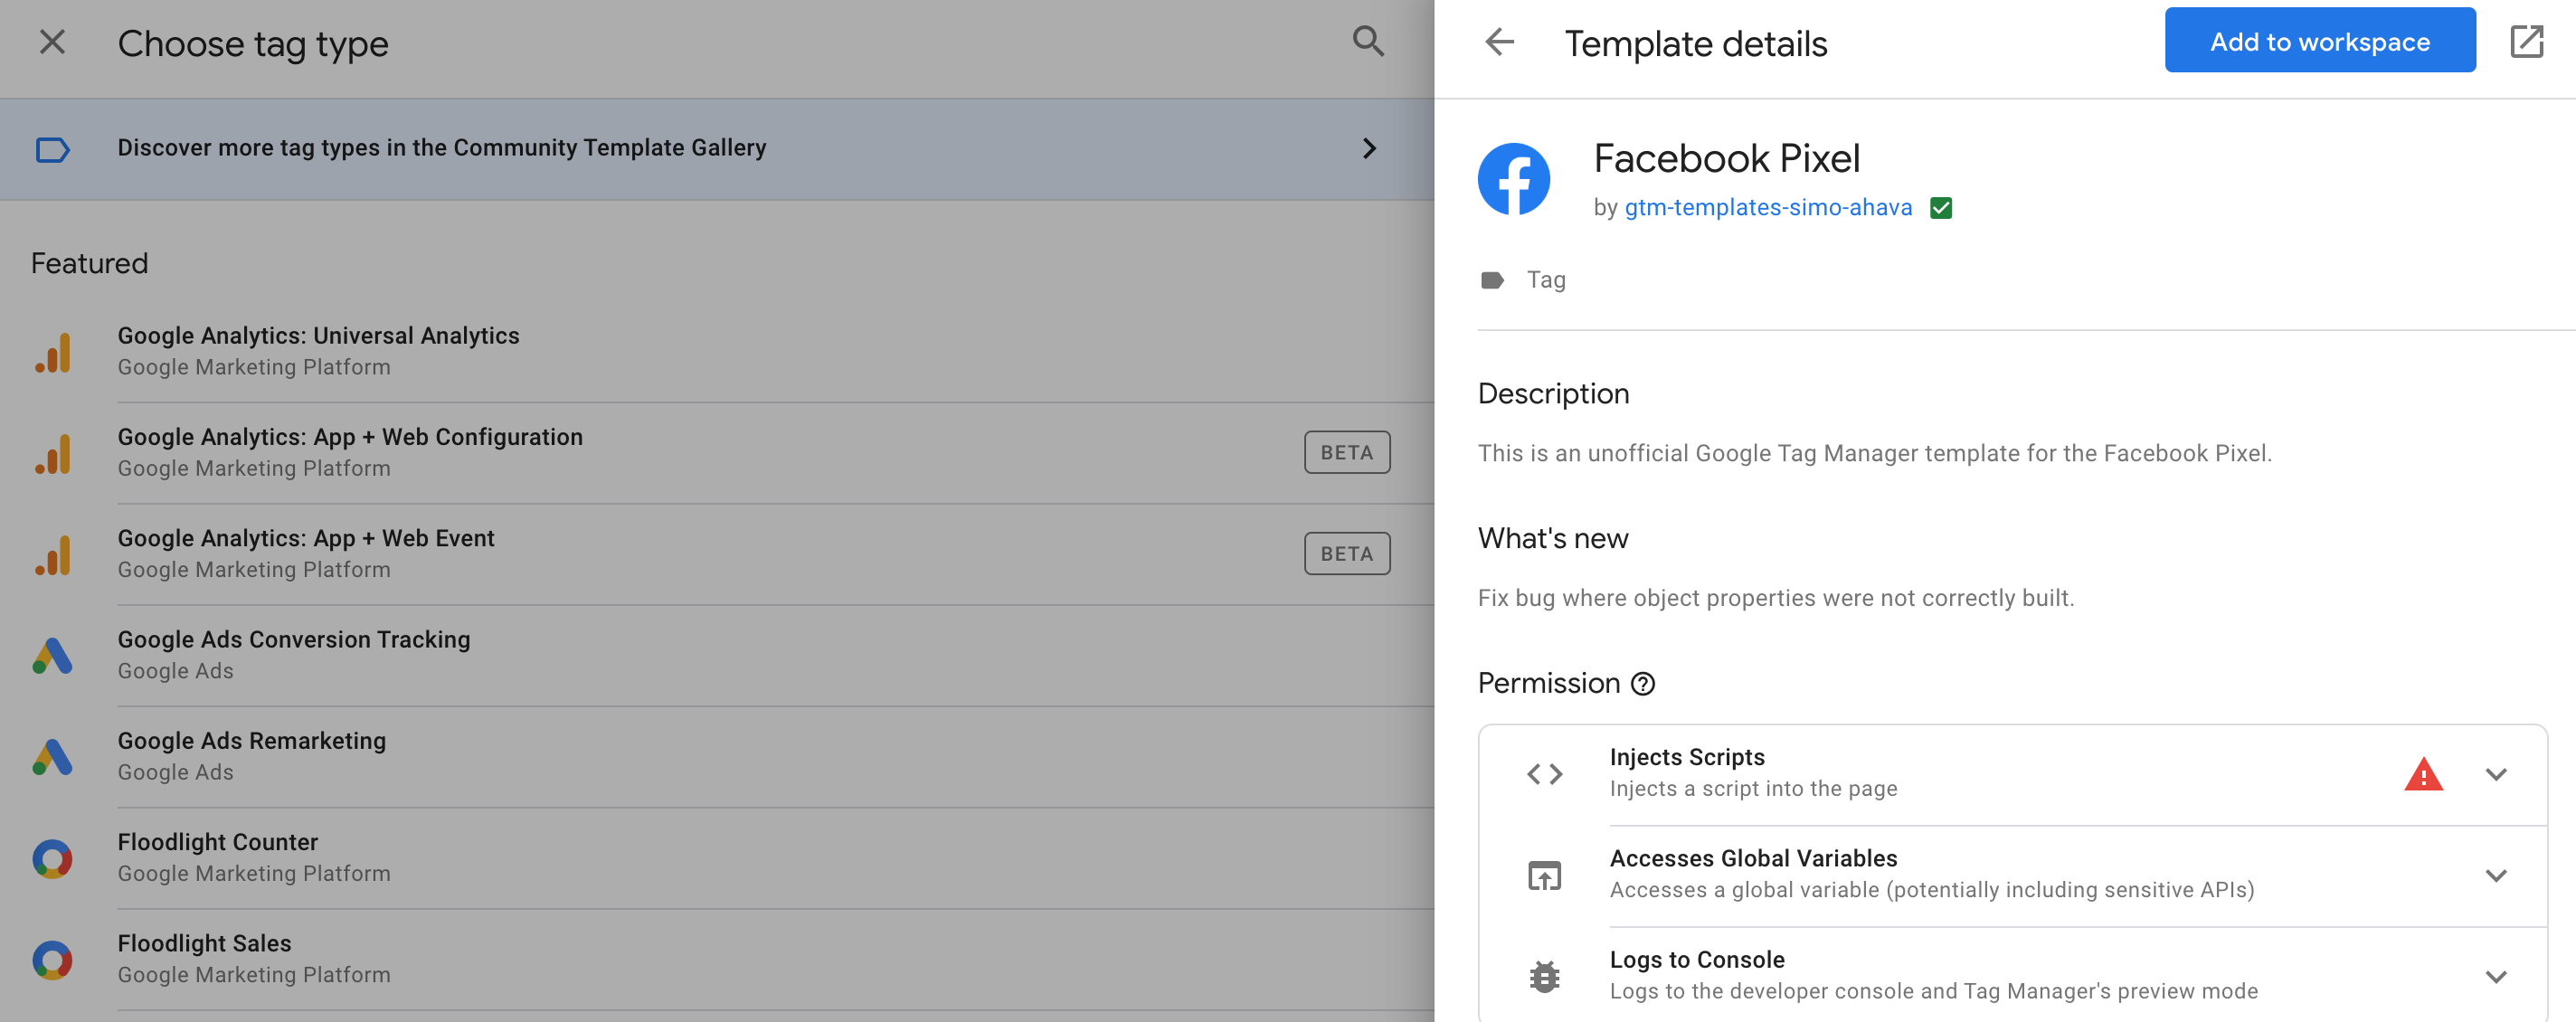The height and width of the screenshot is (1022, 2576).
Task: Select Google Analytics: Universal Analytics
Action: click(x=717, y=352)
